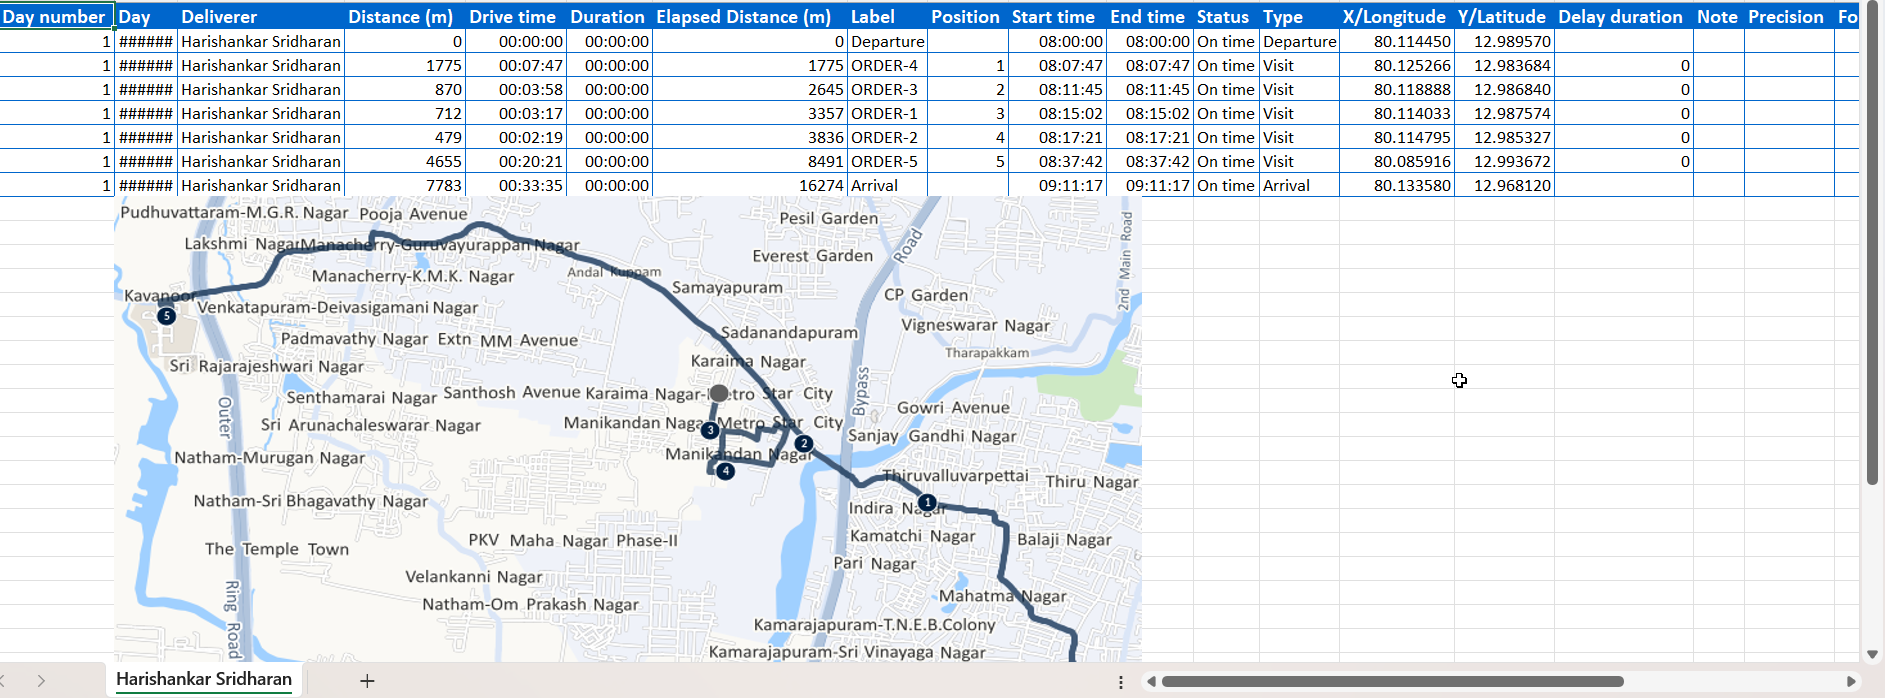Click map stop marker number 2
This screenshot has width=1885, height=698.
(x=804, y=444)
